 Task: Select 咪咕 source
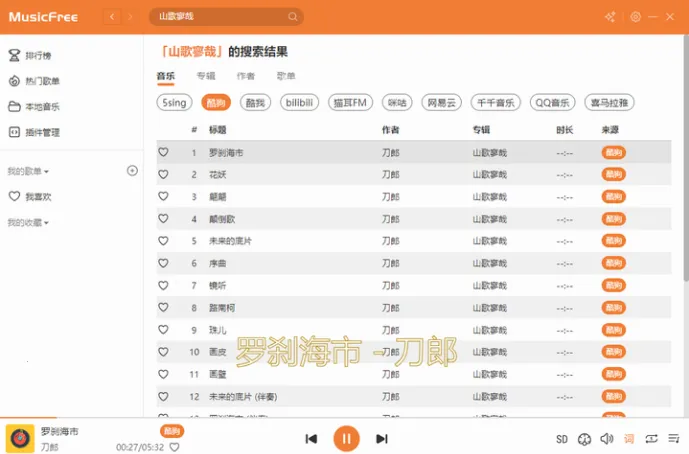pos(397,102)
